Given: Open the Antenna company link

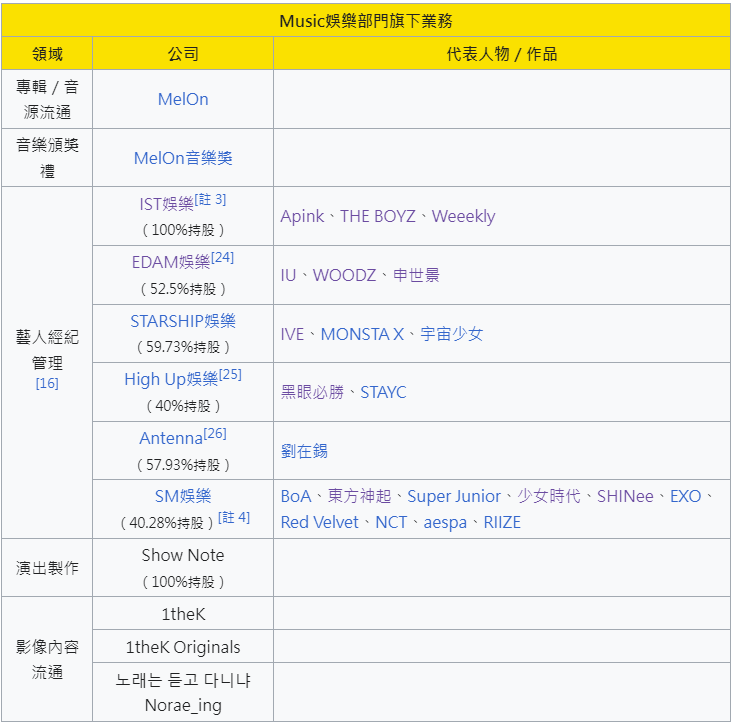Looking at the screenshot, I should (x=171, y=438).
